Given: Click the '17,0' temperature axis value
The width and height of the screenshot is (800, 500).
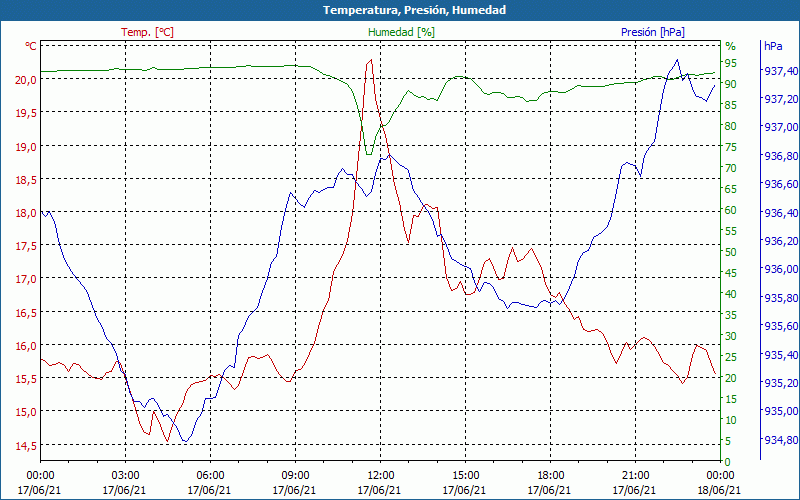Looking at the screenshot, I should tap(26, 279).
